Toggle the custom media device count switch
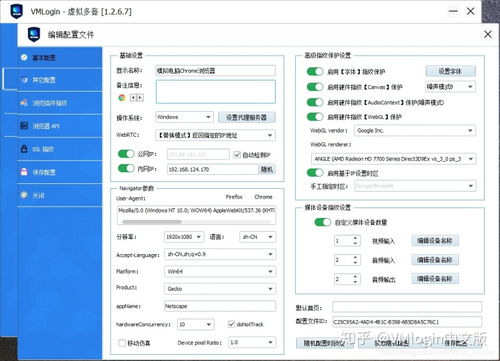 (x=322, y=222)
